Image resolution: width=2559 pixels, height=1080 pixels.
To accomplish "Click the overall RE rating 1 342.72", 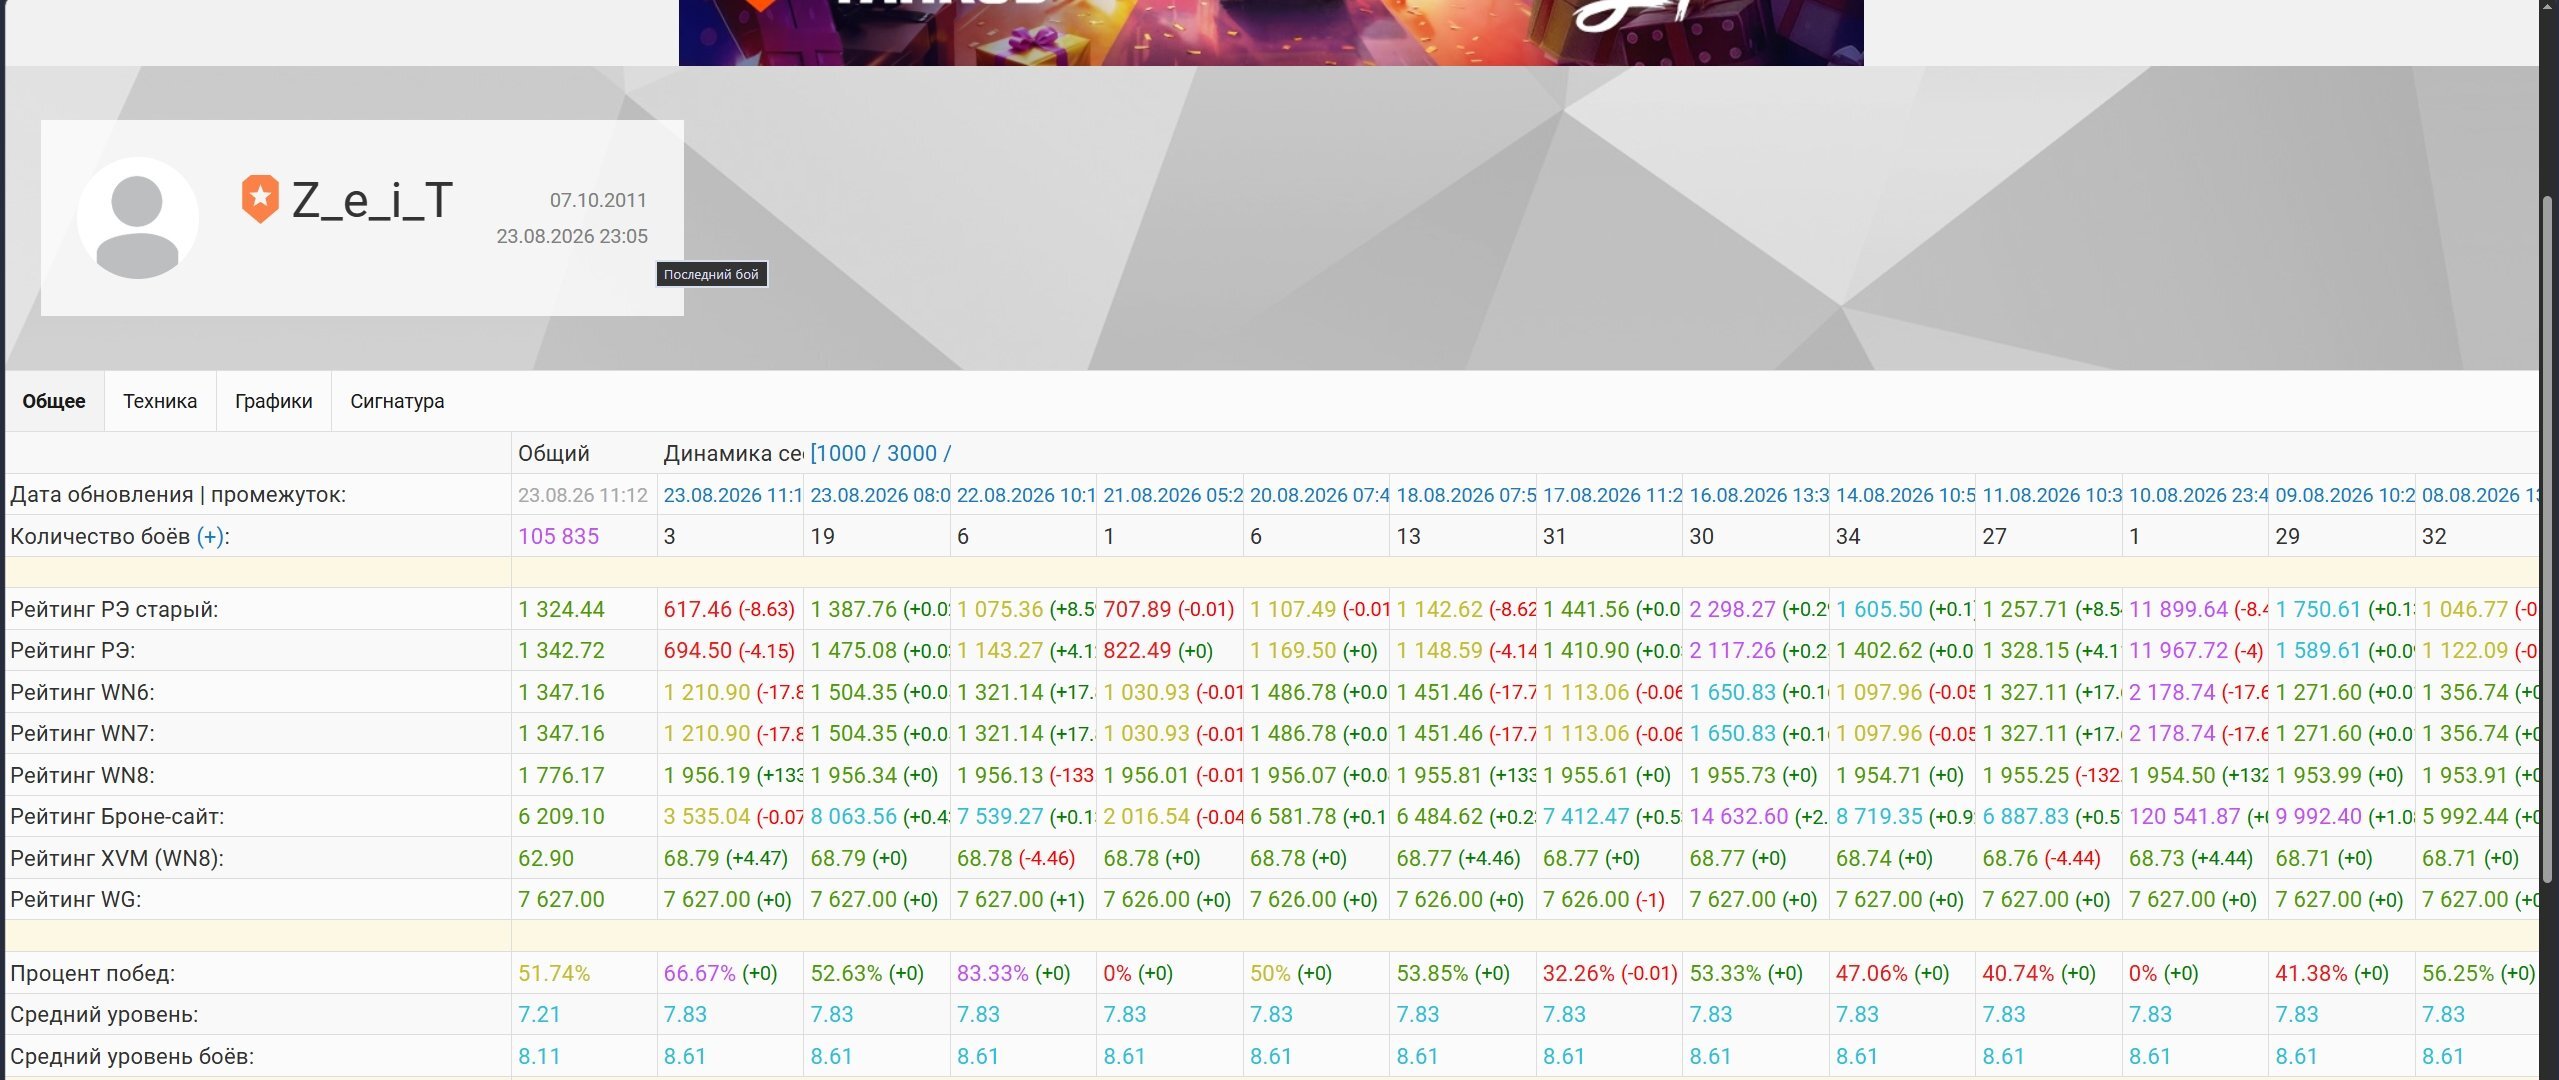I will coord(561,650).
